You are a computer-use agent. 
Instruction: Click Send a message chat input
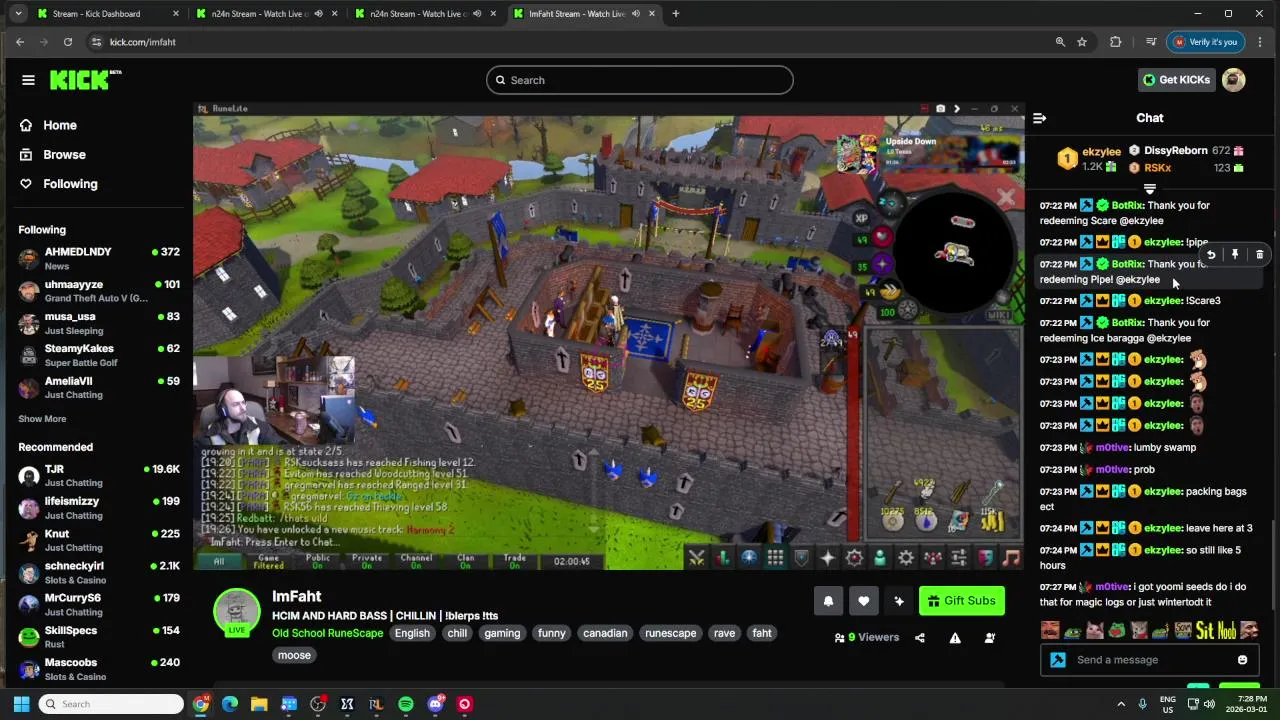(x=1149, y=660)
